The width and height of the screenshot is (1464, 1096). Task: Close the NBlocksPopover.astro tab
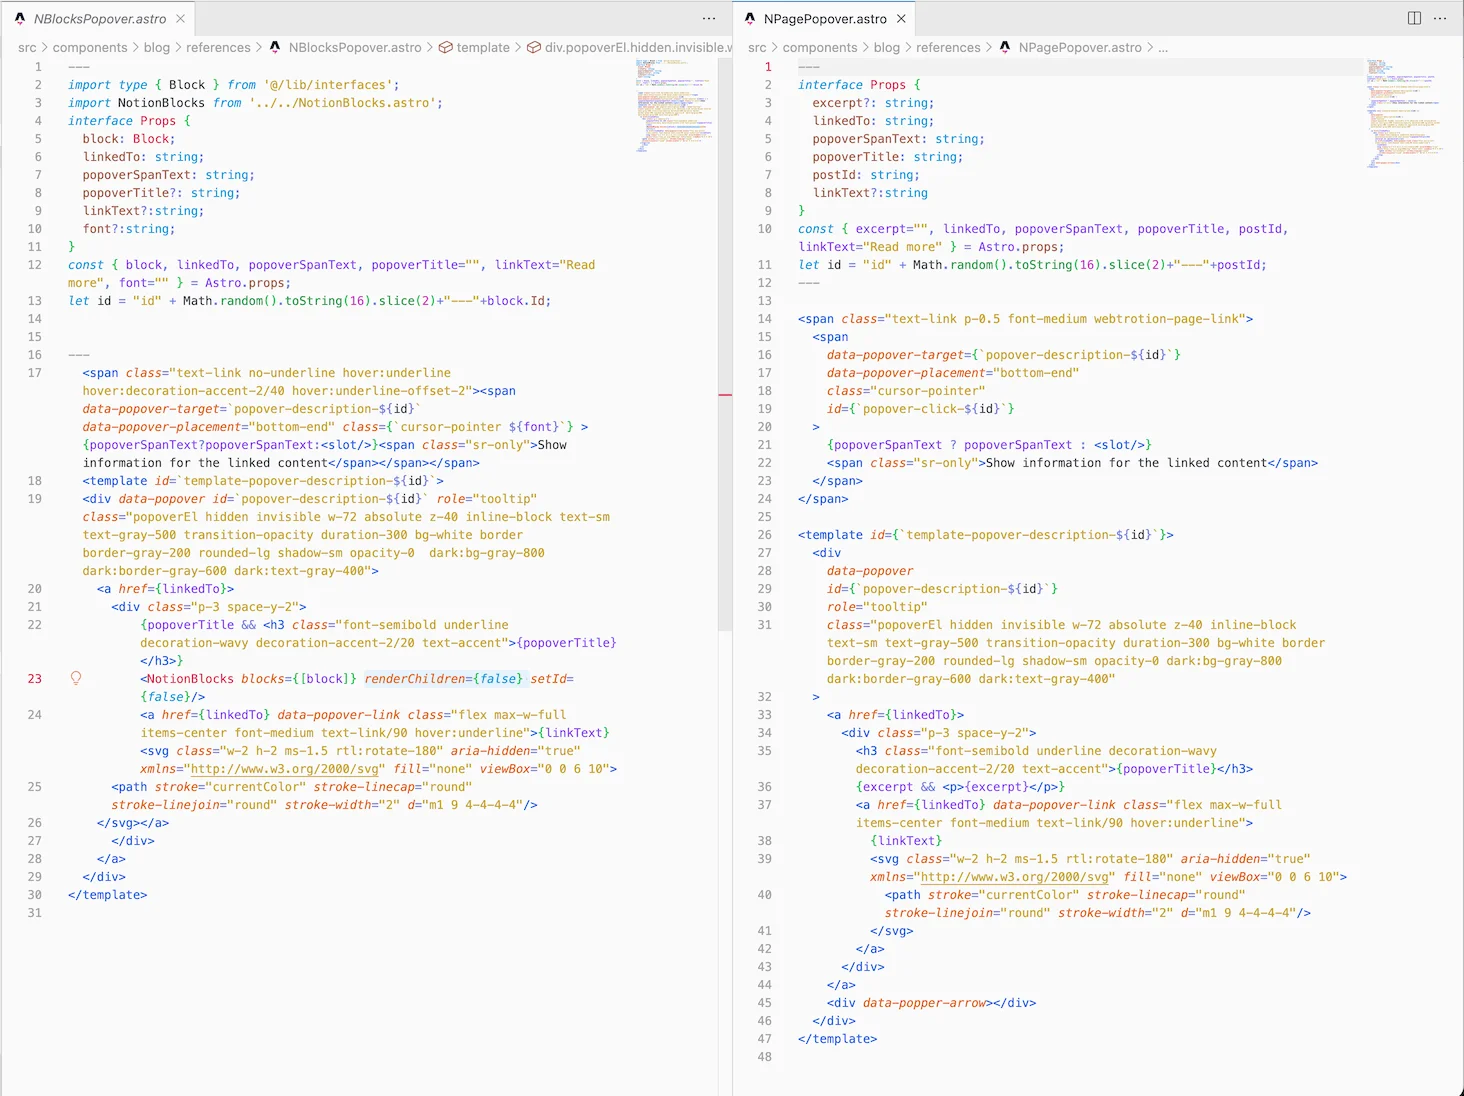click(x=180, y=19)
